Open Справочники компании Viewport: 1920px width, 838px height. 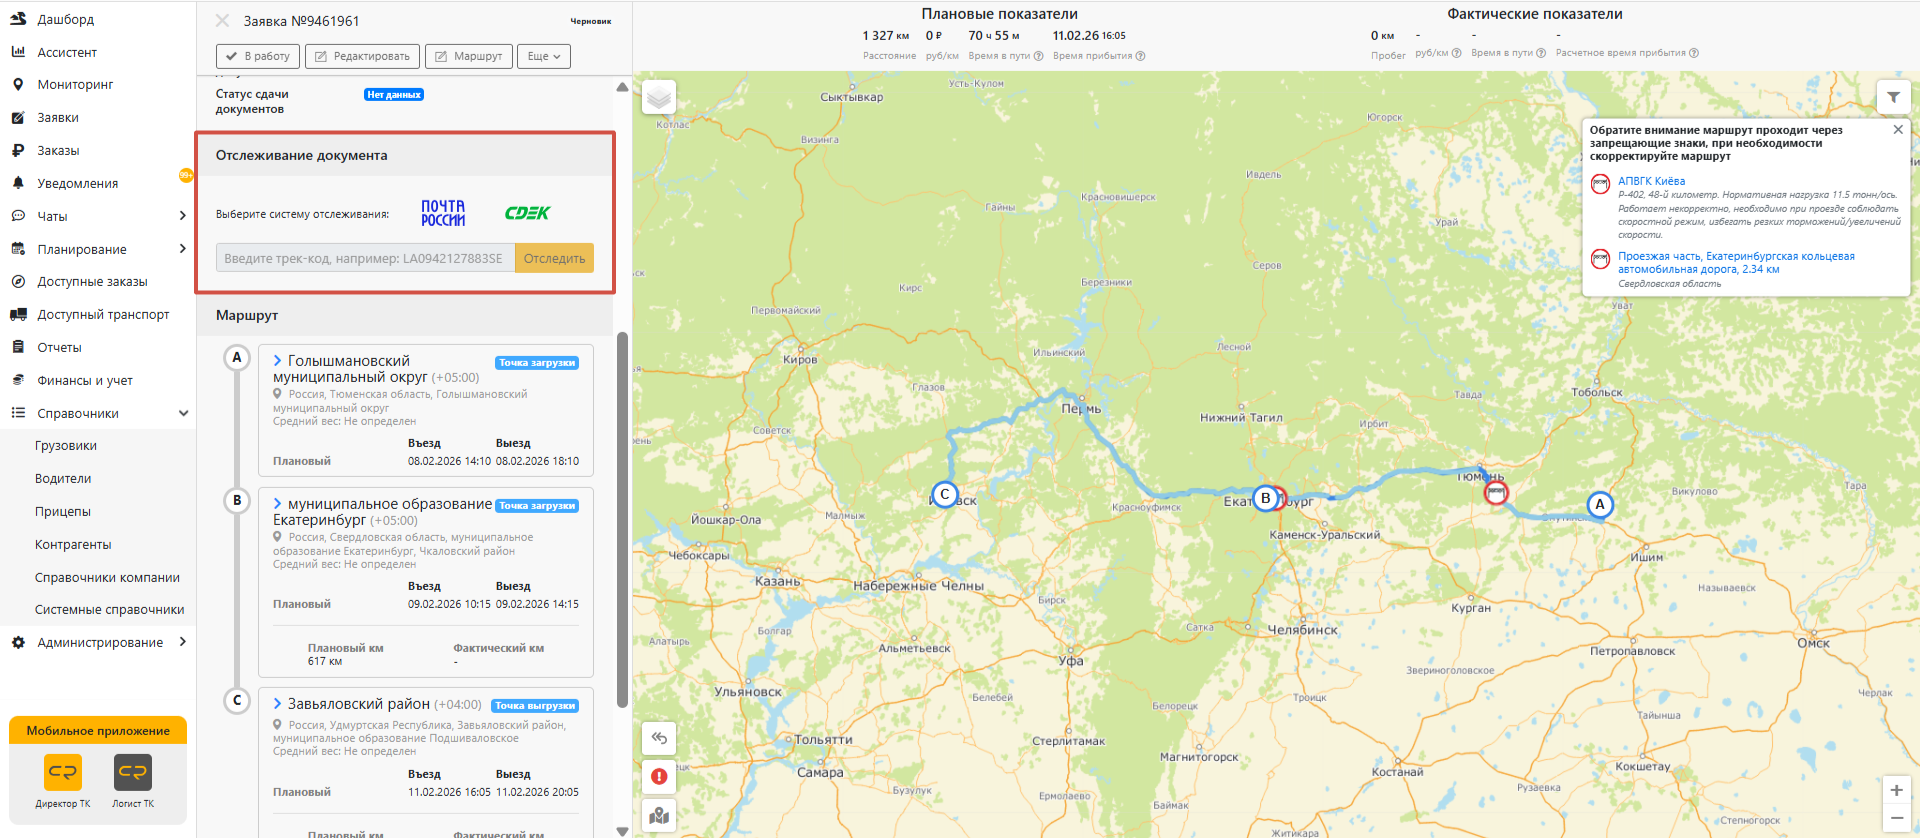point(107,578)
